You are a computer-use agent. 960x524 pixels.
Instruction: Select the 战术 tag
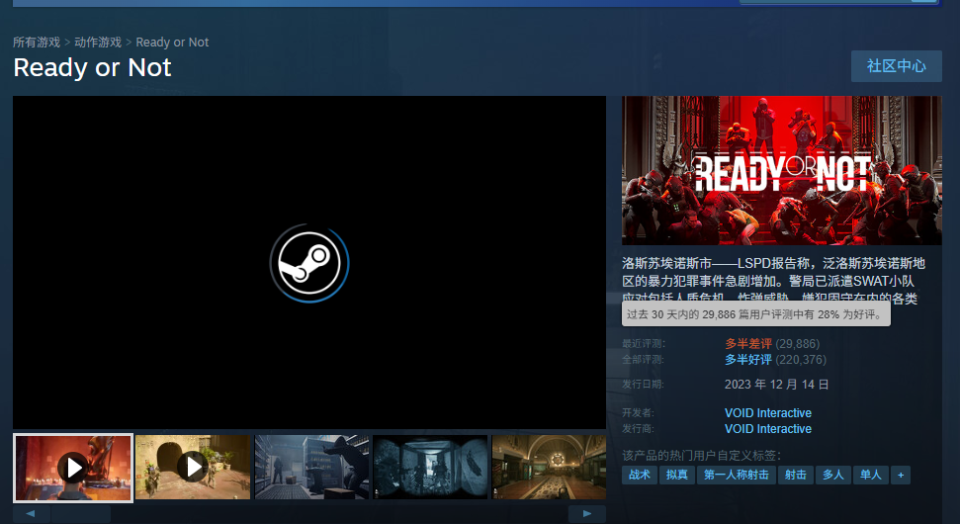tap(640, 475)
